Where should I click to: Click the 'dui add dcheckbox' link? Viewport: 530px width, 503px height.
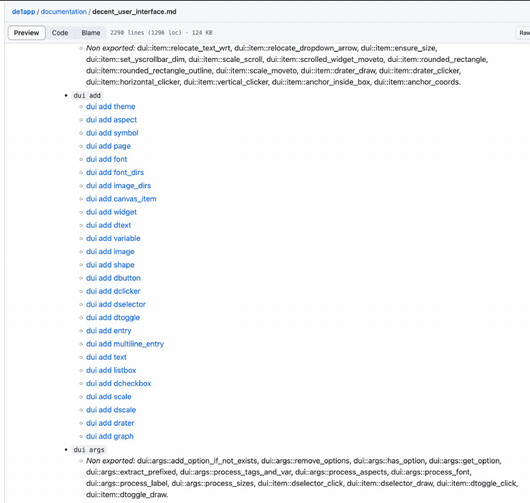tap(118, 383)
